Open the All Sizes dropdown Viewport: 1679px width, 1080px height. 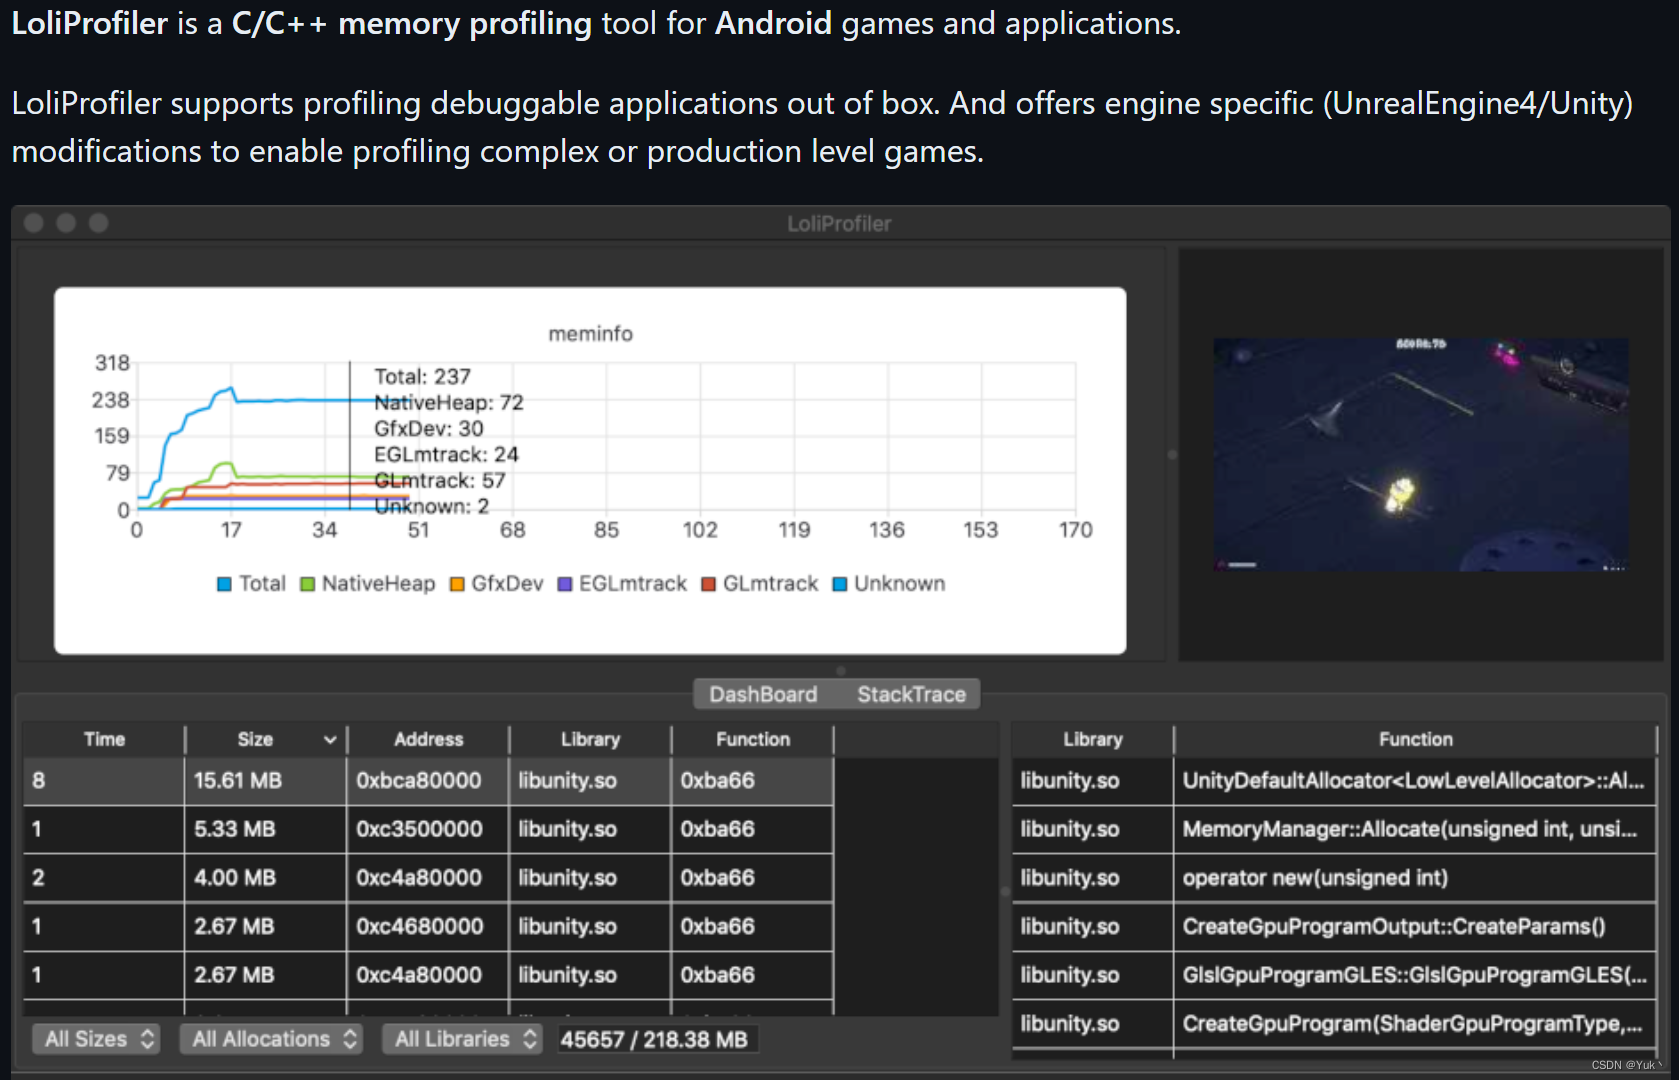96,1039
